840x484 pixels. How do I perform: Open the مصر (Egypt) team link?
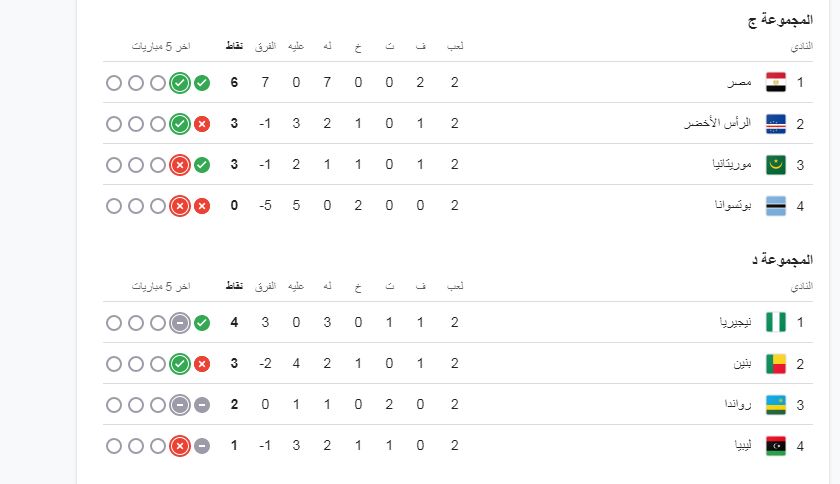pos(740,82)
